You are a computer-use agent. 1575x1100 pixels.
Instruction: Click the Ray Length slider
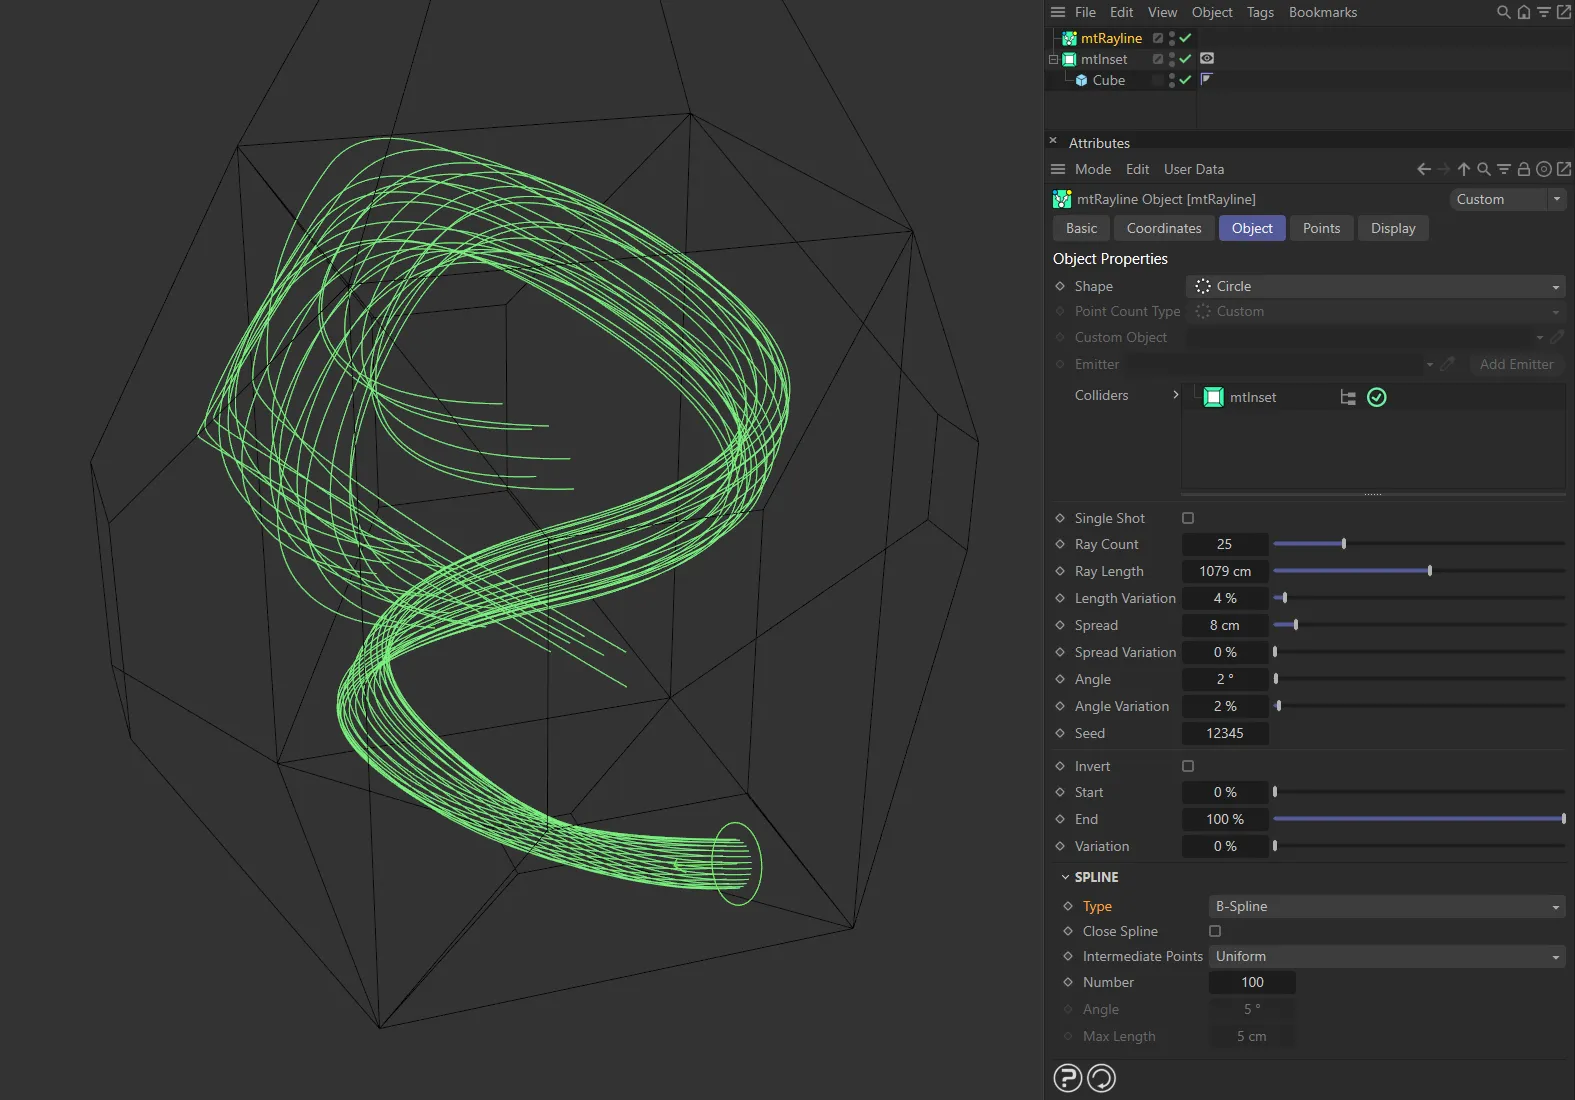(x=1419, y=571)
